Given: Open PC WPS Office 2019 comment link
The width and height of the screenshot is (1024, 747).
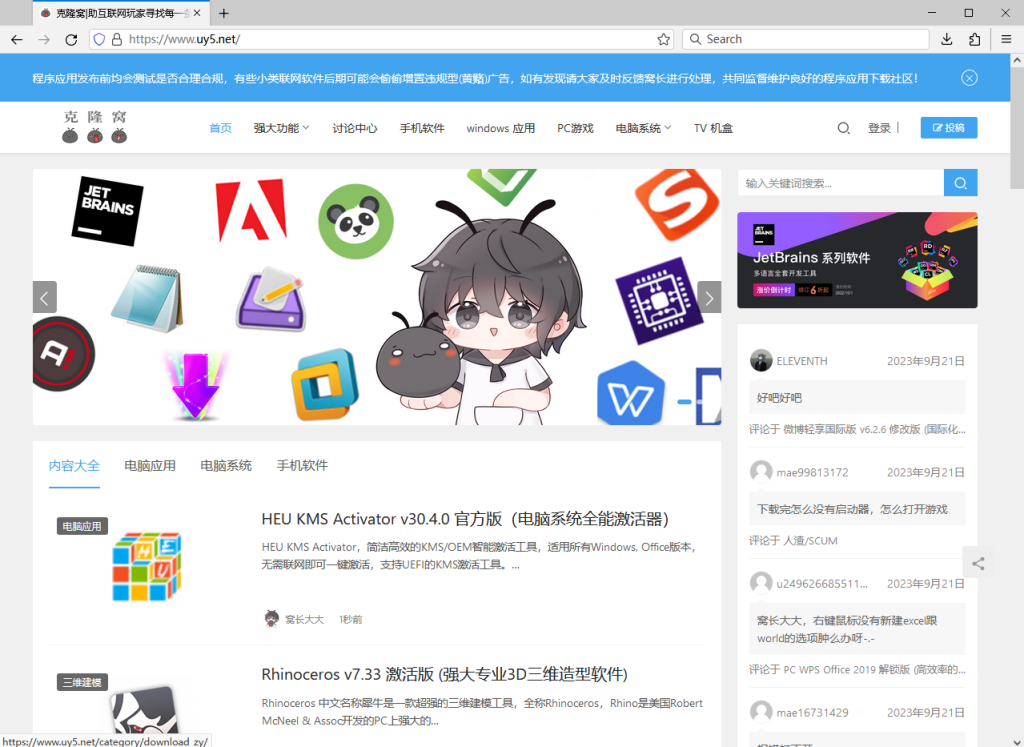Looking at the screenshot, I should click(x=874, y=669).
